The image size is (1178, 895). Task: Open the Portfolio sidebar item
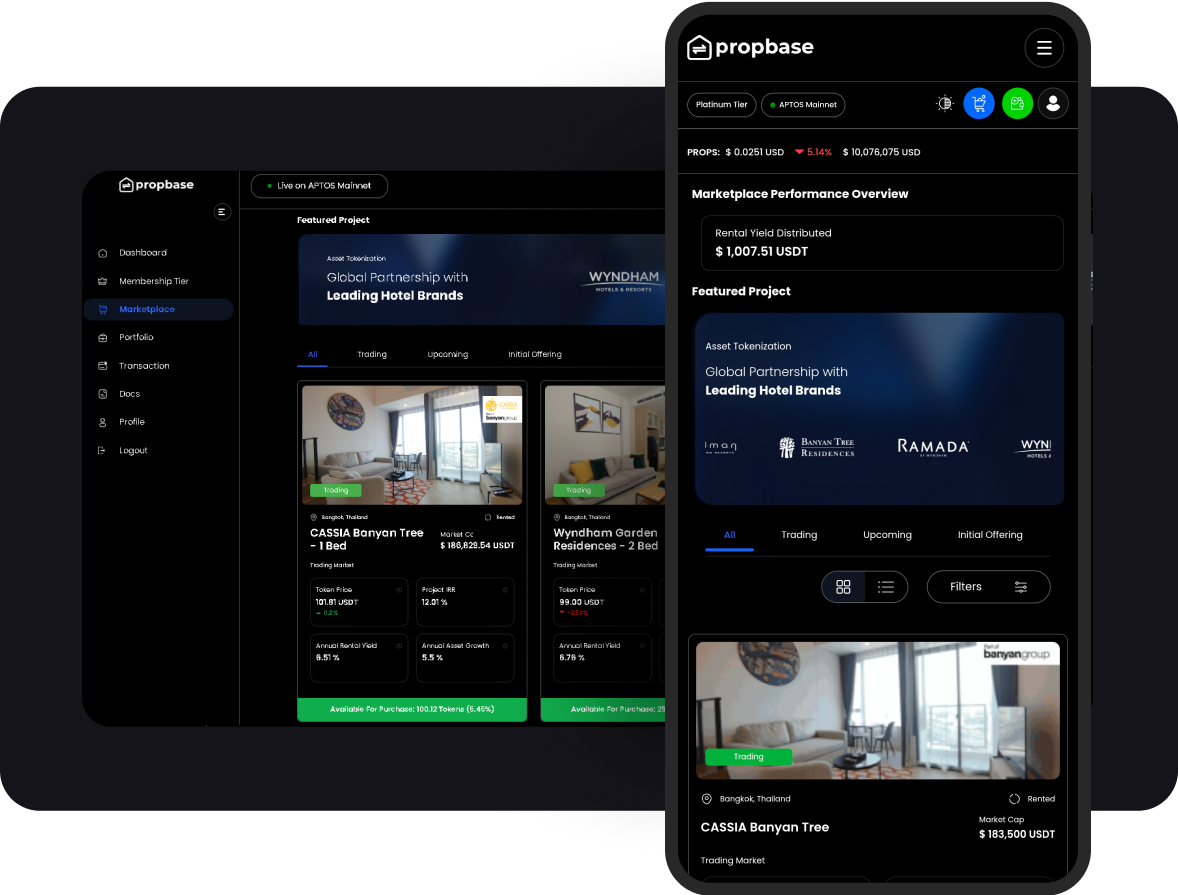pos(136,338)
